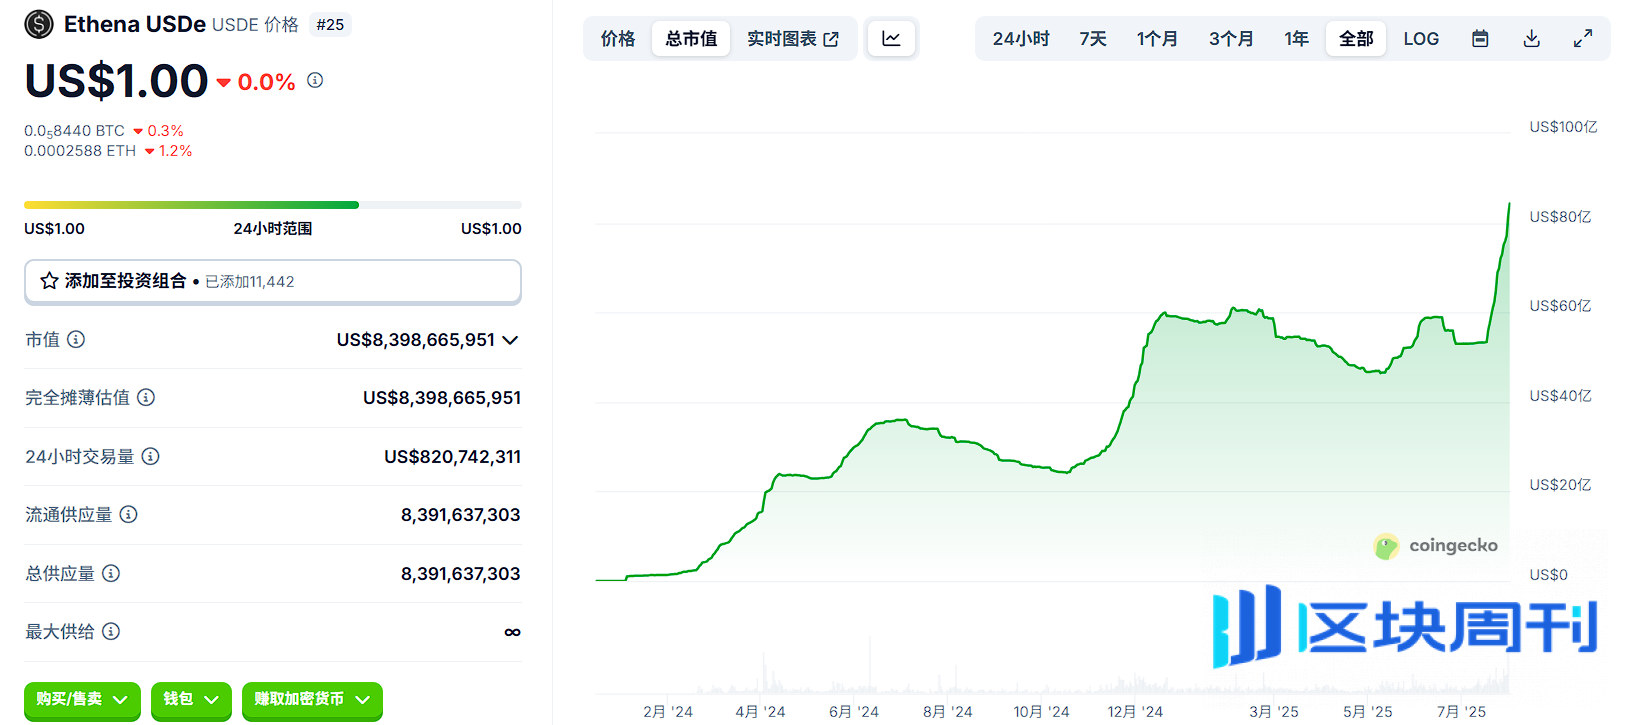Set chart range to 1年
Screen dimensions: 1628x725
coord(1297,39)
